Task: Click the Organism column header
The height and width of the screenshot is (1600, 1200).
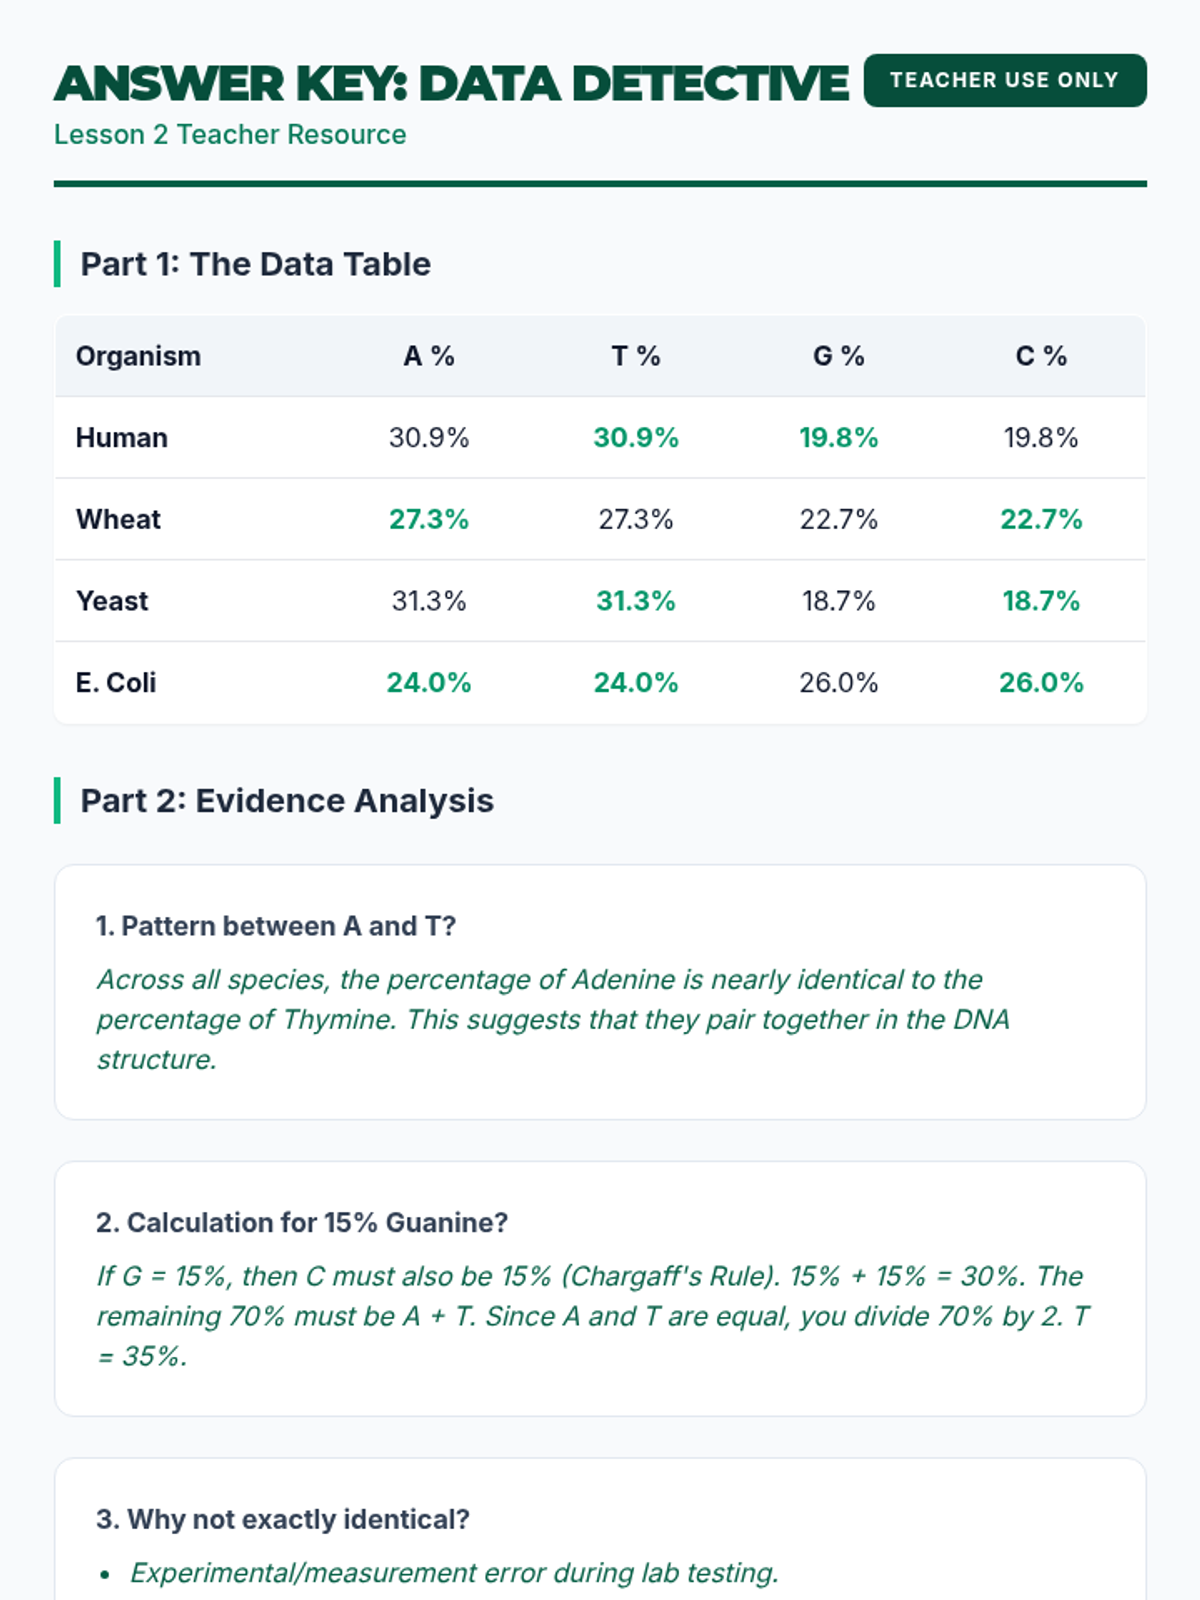Action: click(138, 356)
